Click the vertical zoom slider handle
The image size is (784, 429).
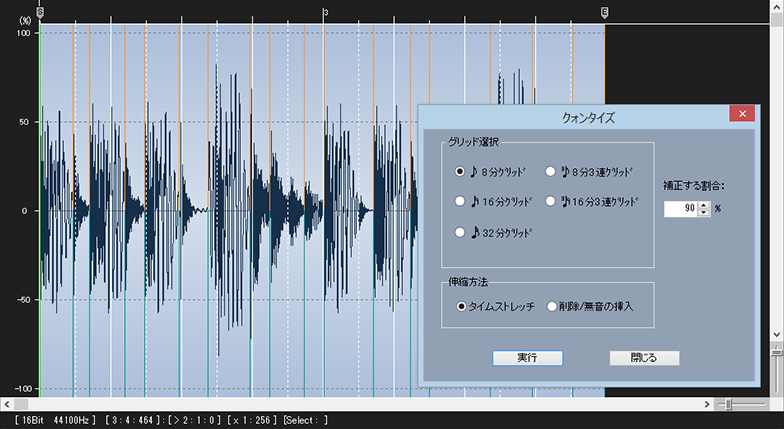point(776,351)
